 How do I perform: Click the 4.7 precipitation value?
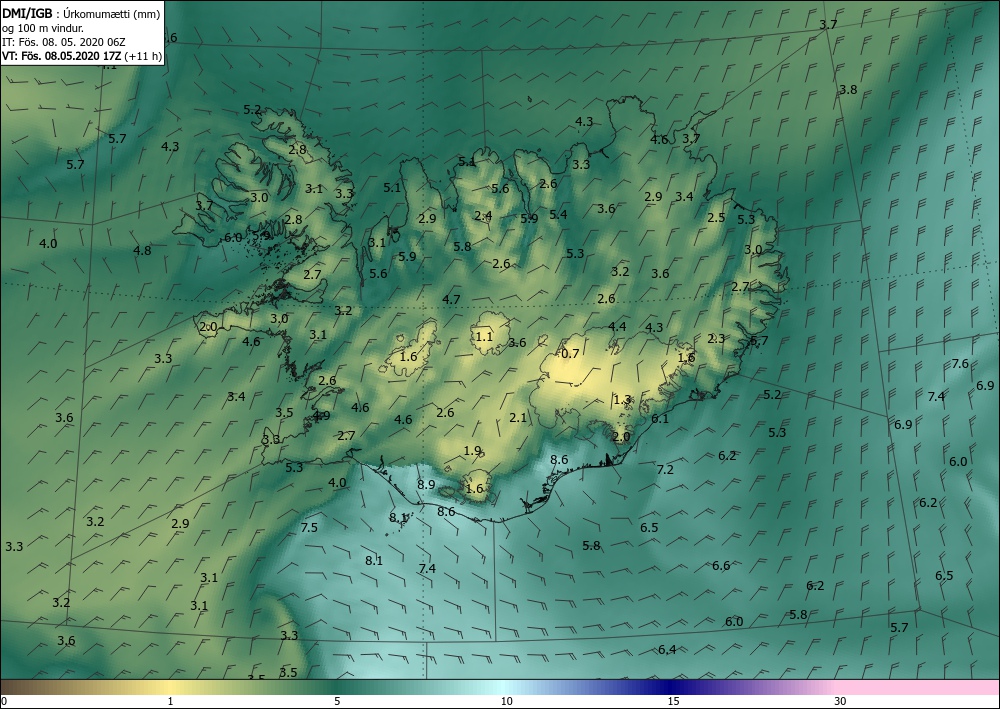452,300
